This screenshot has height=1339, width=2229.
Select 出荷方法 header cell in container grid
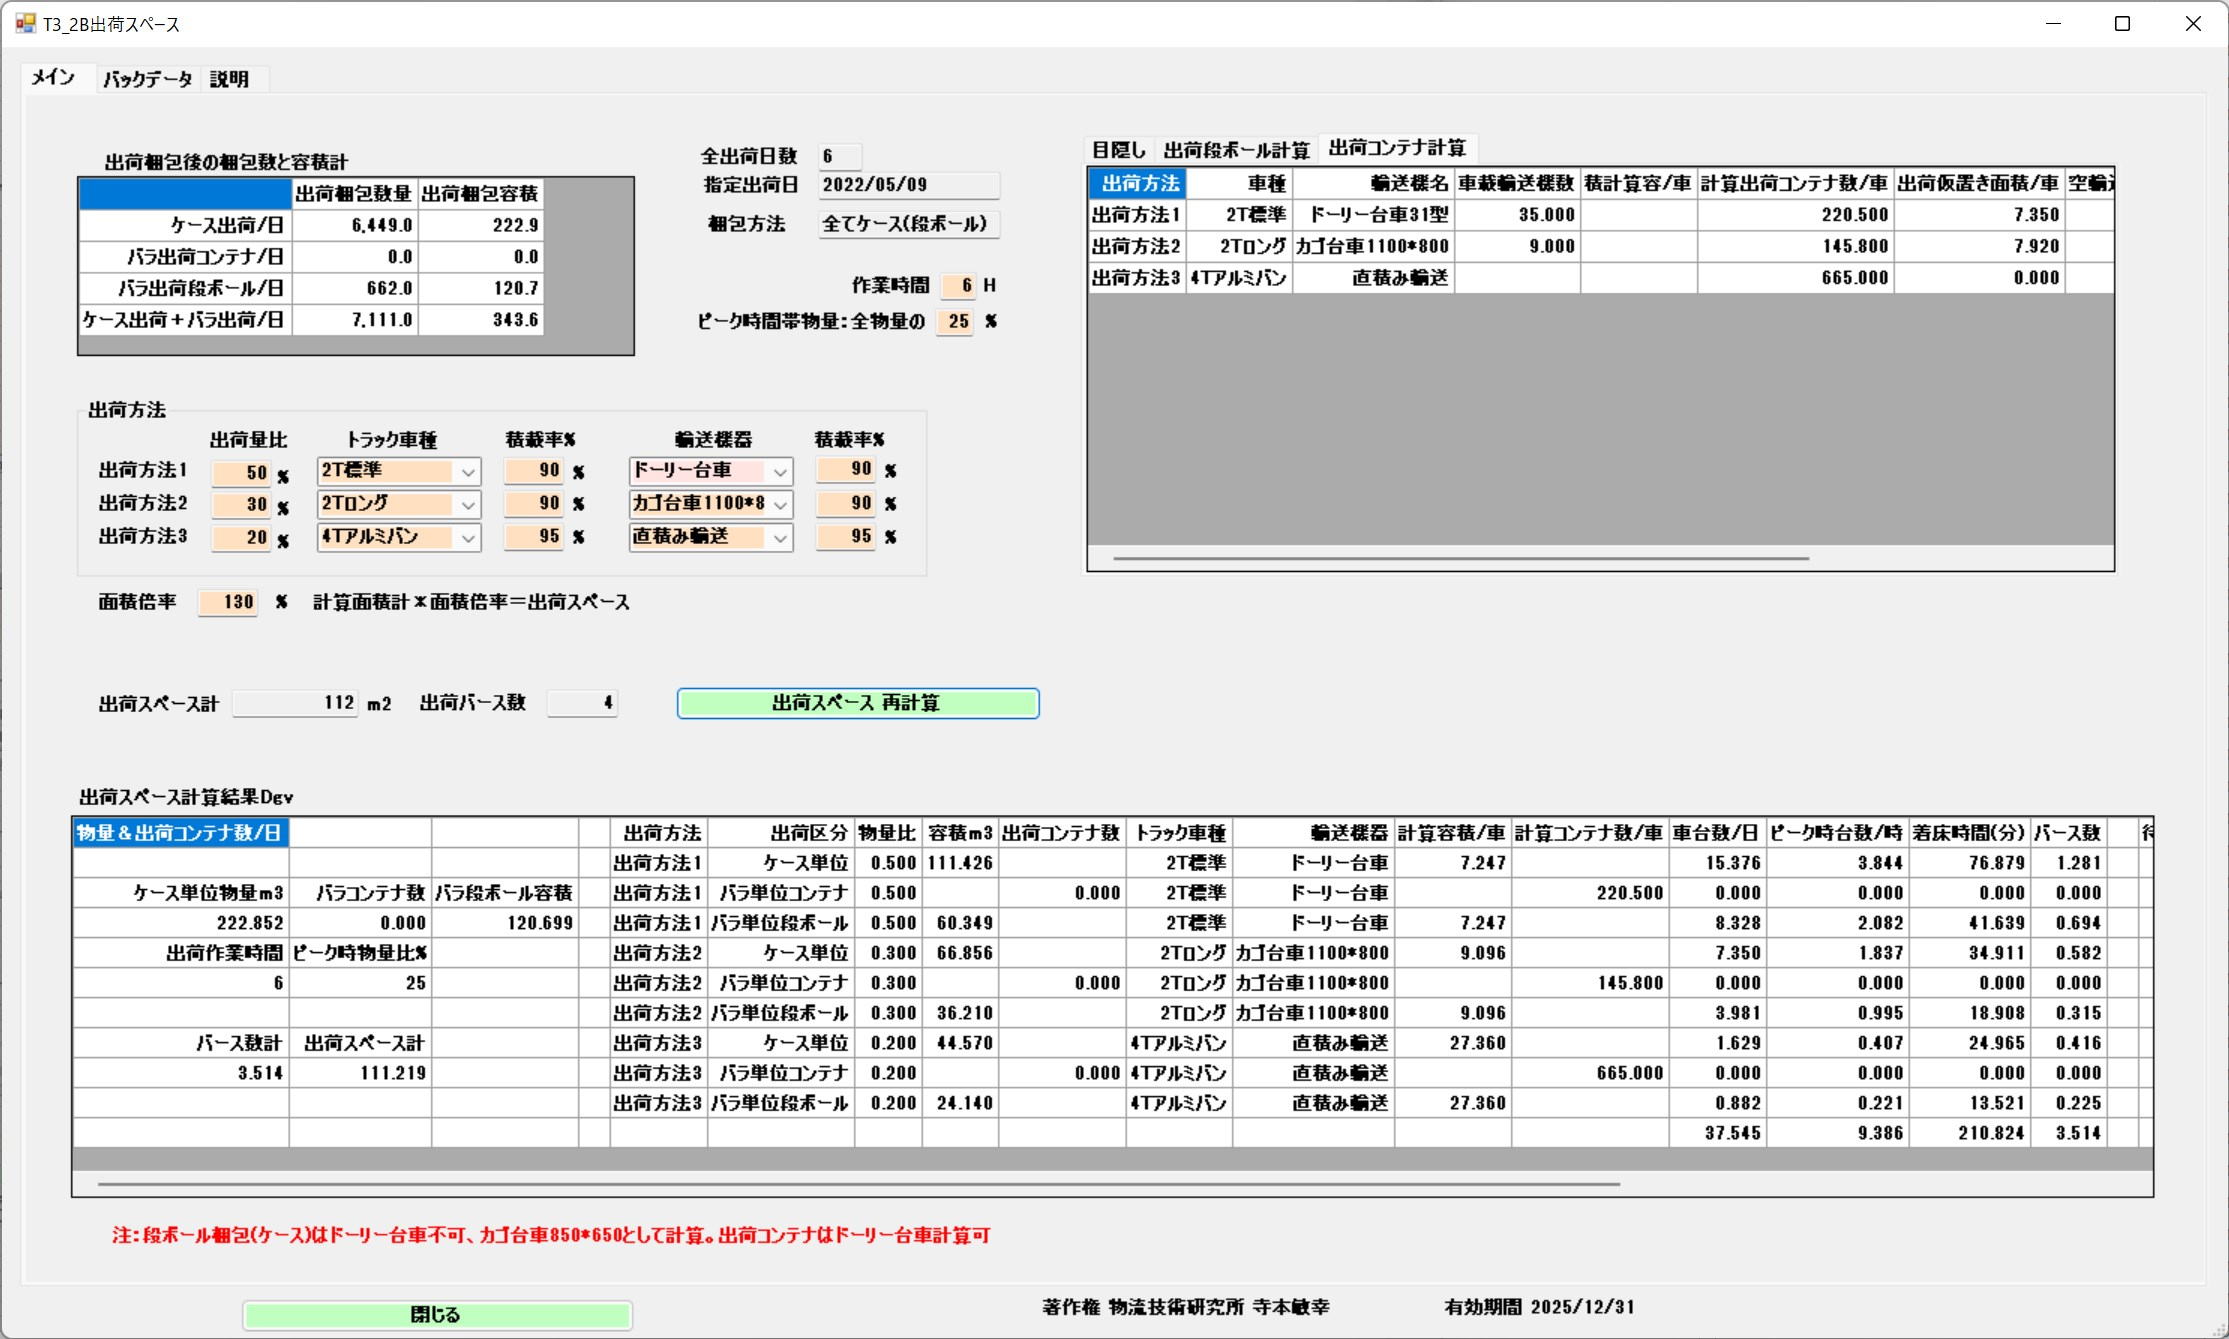(x=1139, y=184)
